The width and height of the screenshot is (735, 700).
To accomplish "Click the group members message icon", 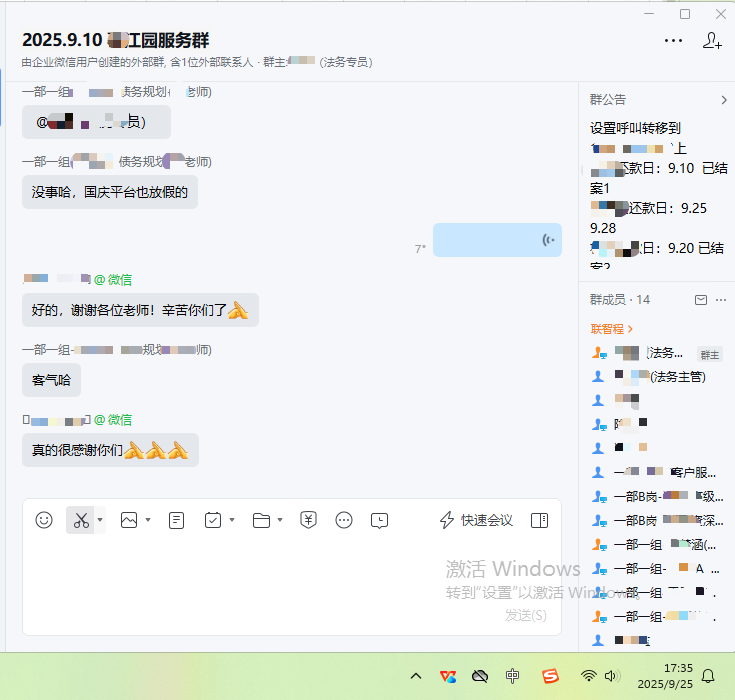I will pos(701,300).
